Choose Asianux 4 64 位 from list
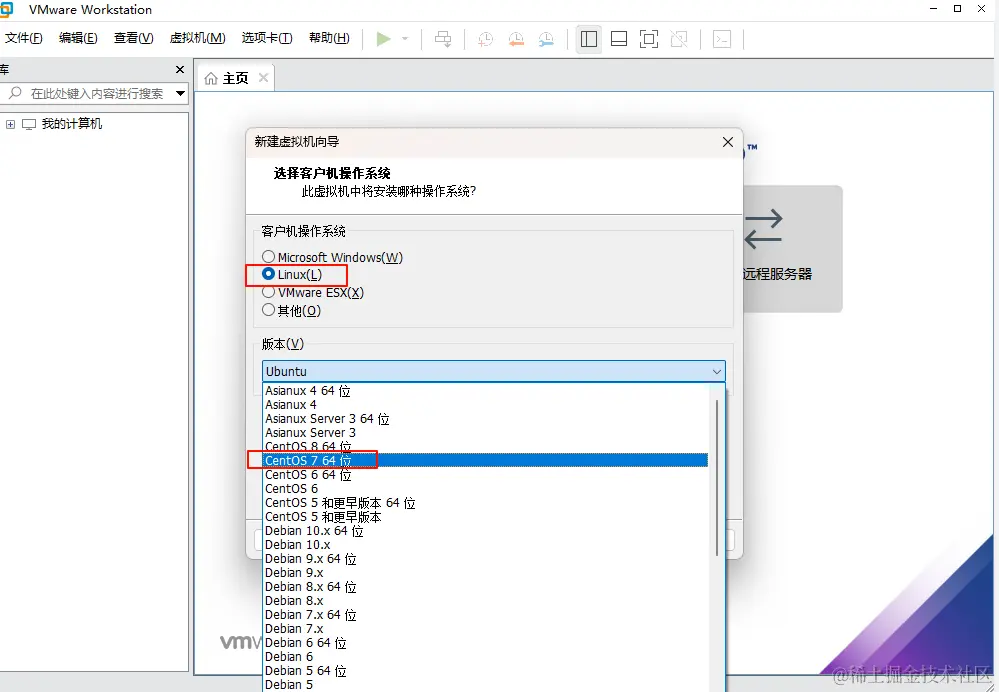Screen dimensions: 999x692 point(486,391)
